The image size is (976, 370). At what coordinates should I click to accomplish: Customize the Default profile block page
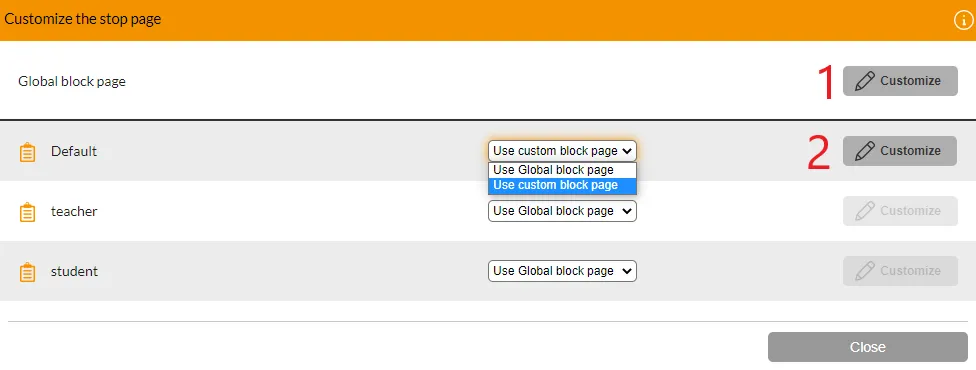pyautogui.click(x=900, y=151)
